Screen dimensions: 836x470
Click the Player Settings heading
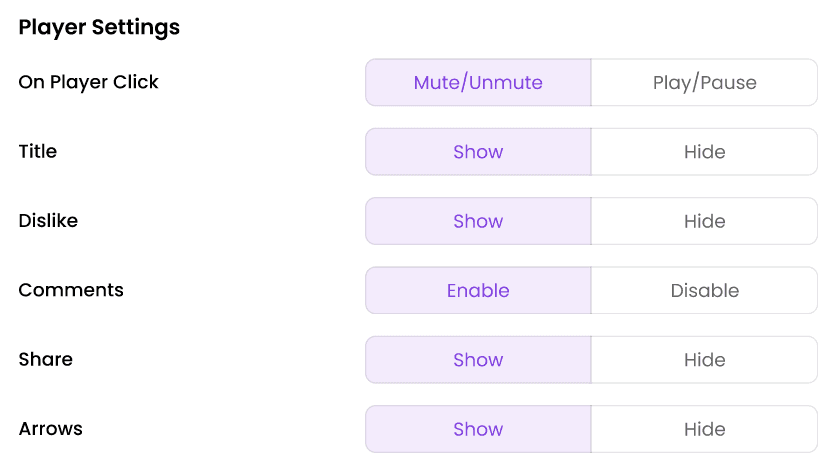coord(99,27)
